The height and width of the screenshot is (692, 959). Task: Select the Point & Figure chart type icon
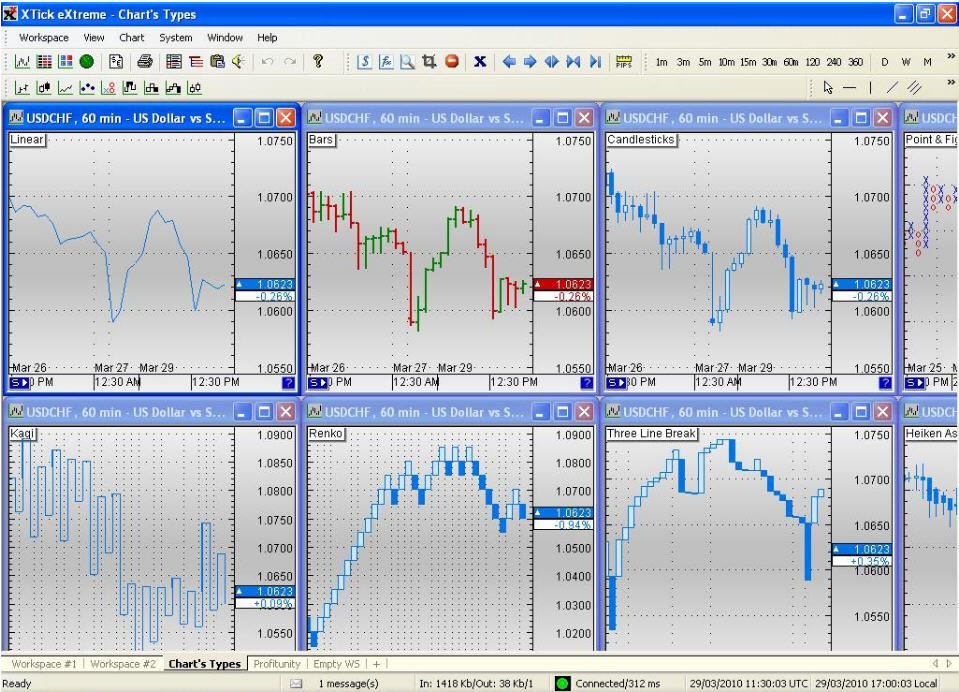click(109, 88)
